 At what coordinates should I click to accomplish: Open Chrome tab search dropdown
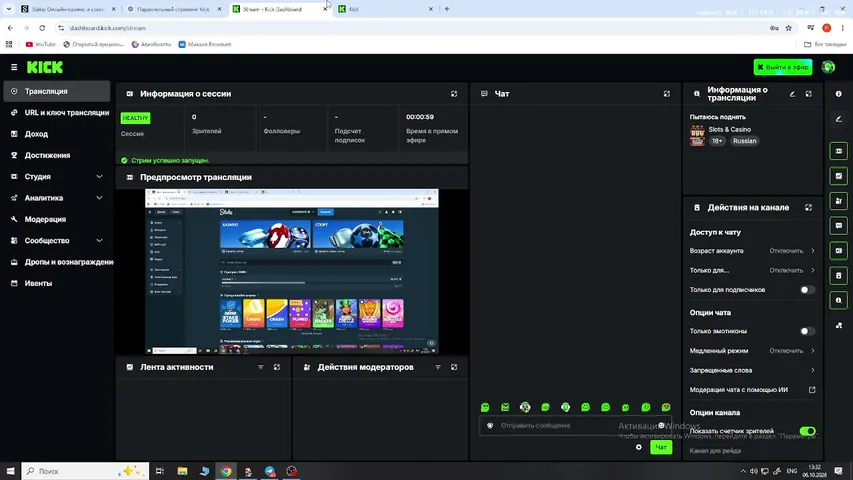(9, 9)
